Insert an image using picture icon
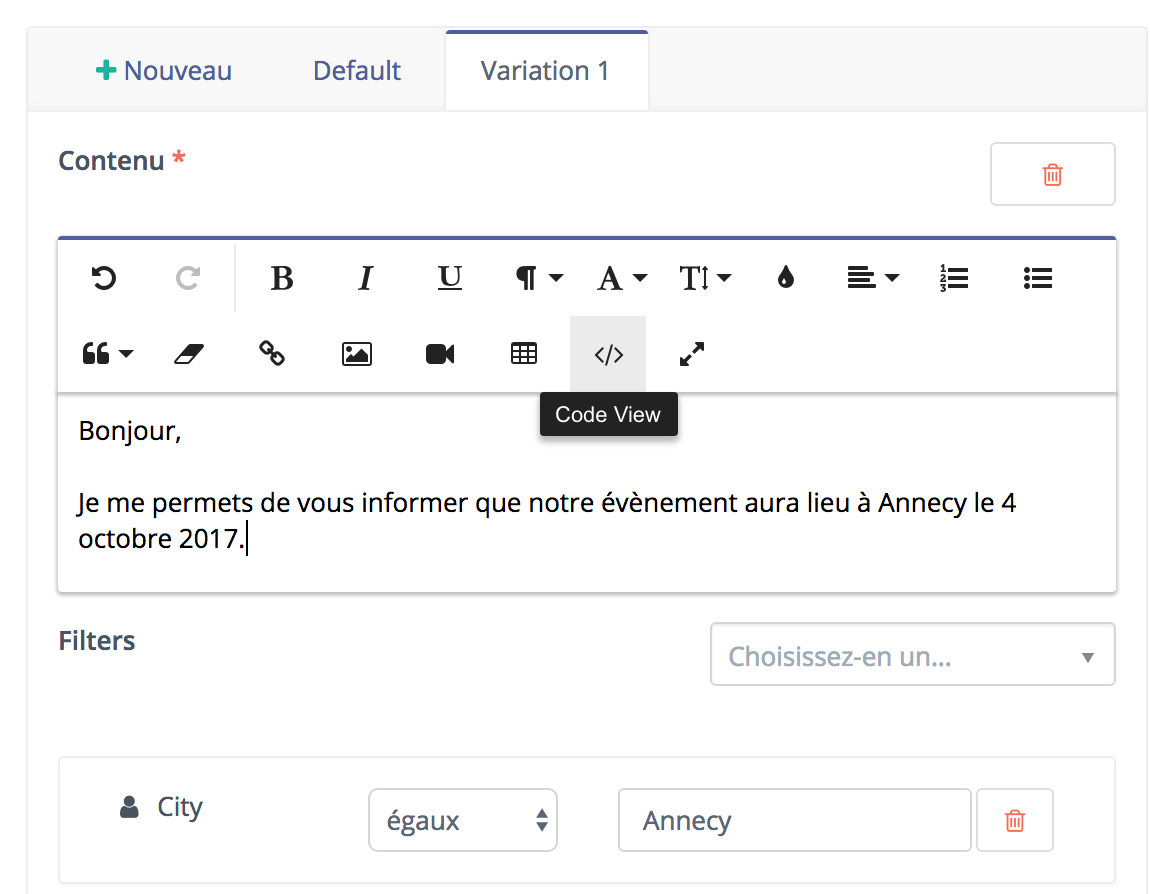This screenshot has height=894, width=1150. [x=356, y=354]
